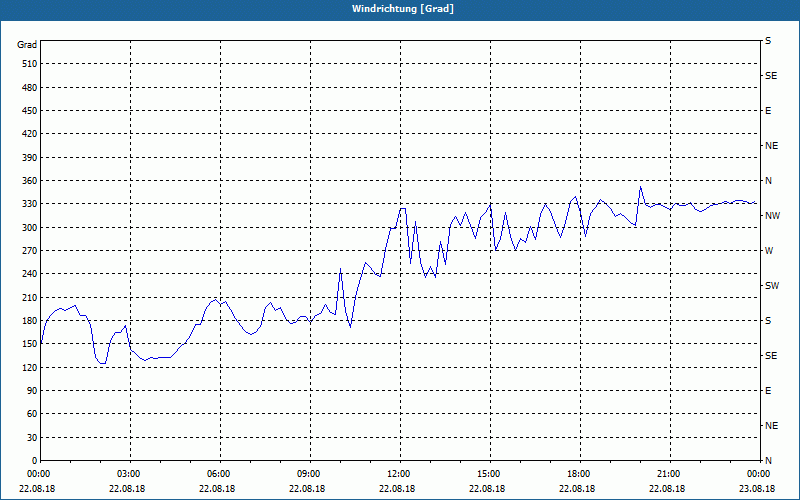Select the 09:00 time axis label
Screen dimensions: 800x500
click(x=310, y=474)
